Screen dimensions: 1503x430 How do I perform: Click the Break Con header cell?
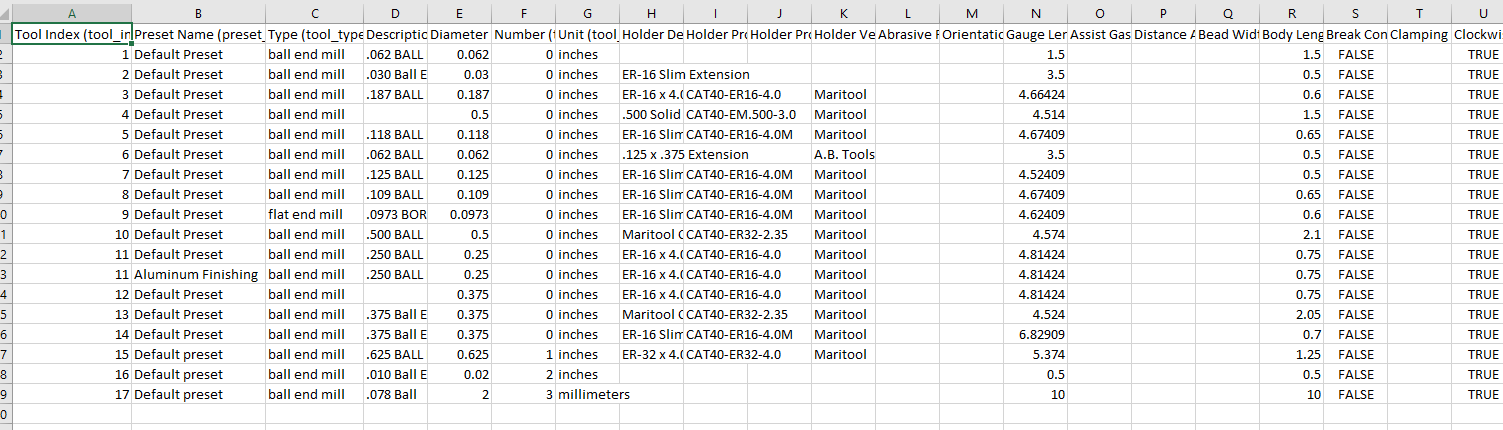(1355, 34)
